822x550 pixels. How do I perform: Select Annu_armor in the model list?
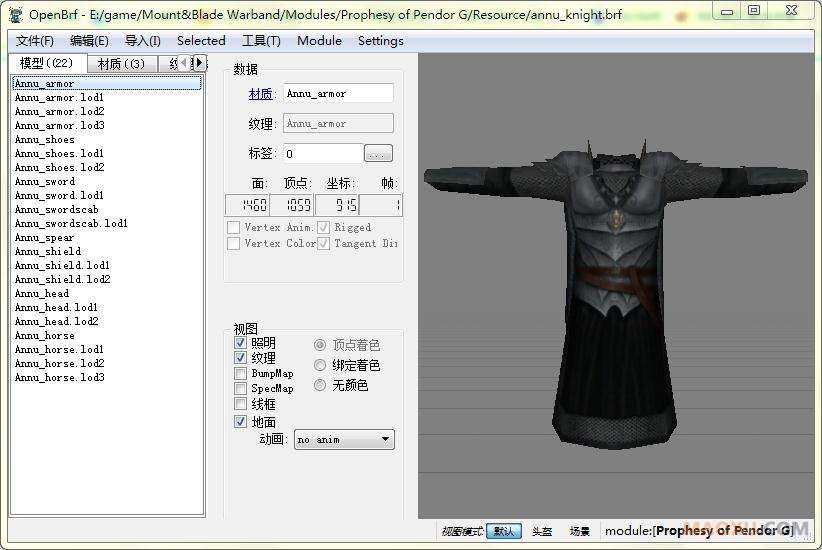coord(106,83)
